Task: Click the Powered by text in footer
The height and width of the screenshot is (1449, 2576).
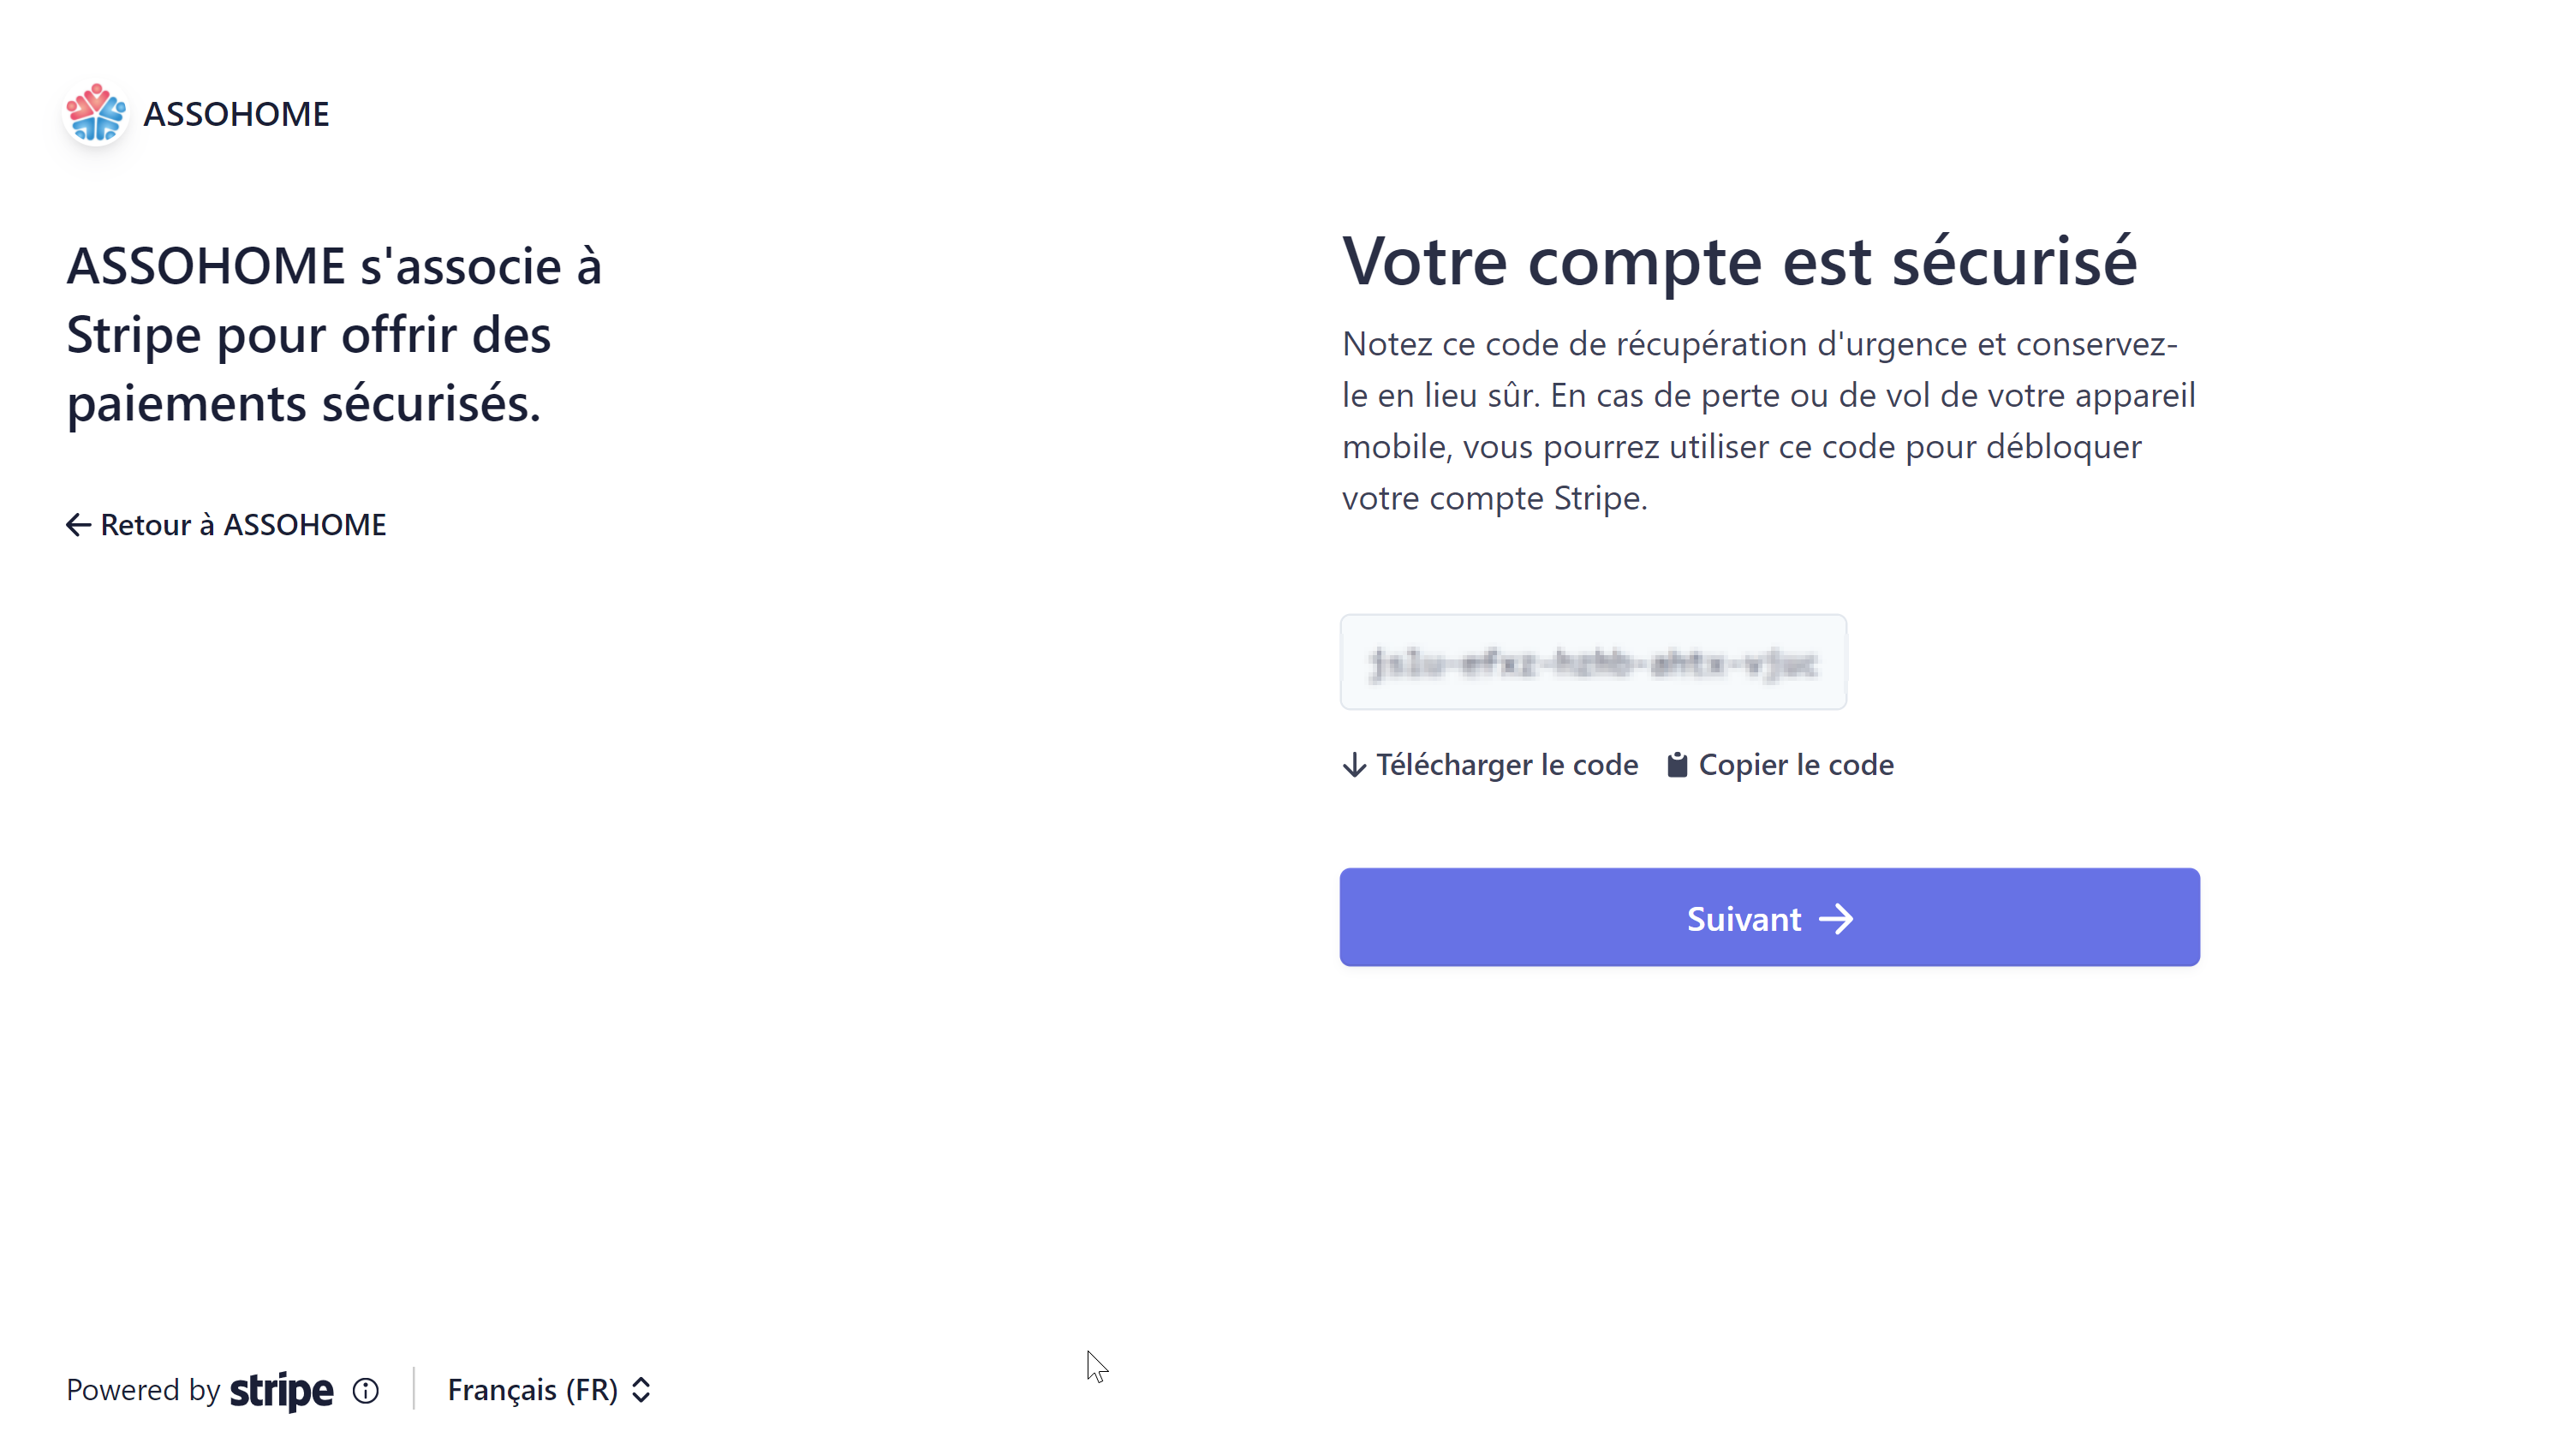Action: point(143,1391)
